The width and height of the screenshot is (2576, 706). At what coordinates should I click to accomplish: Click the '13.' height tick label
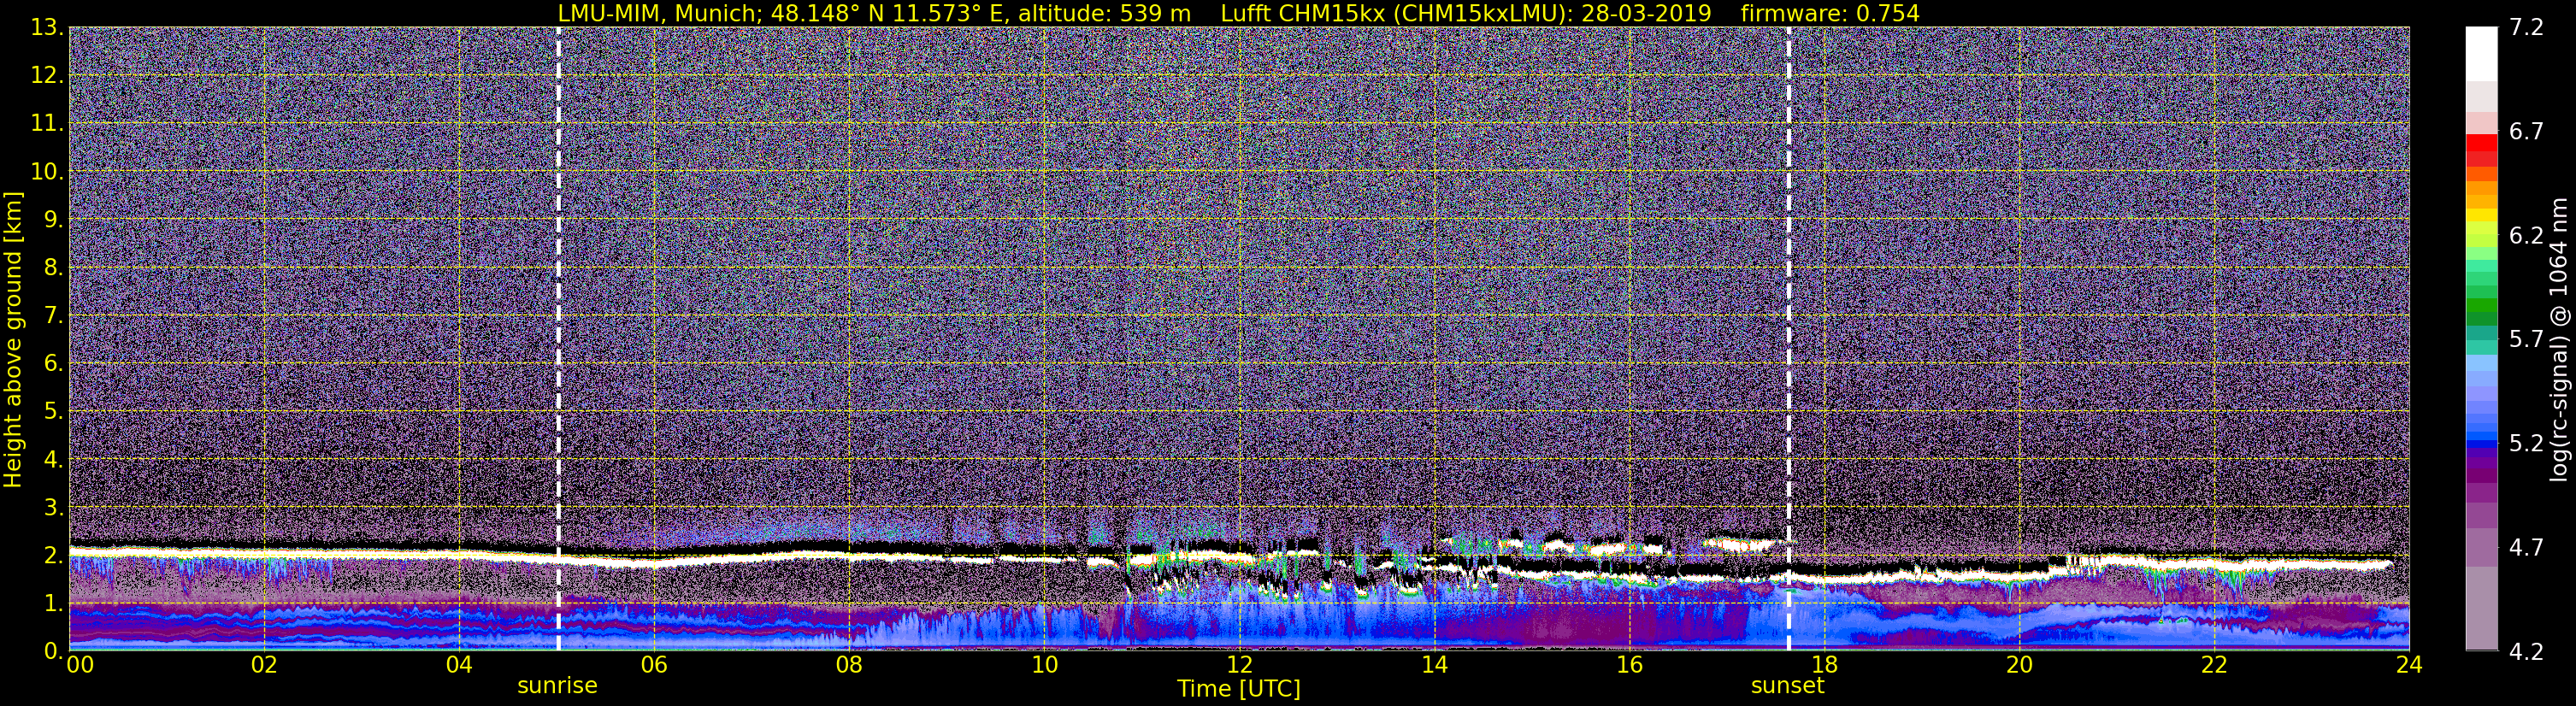(x=47, y=28)
